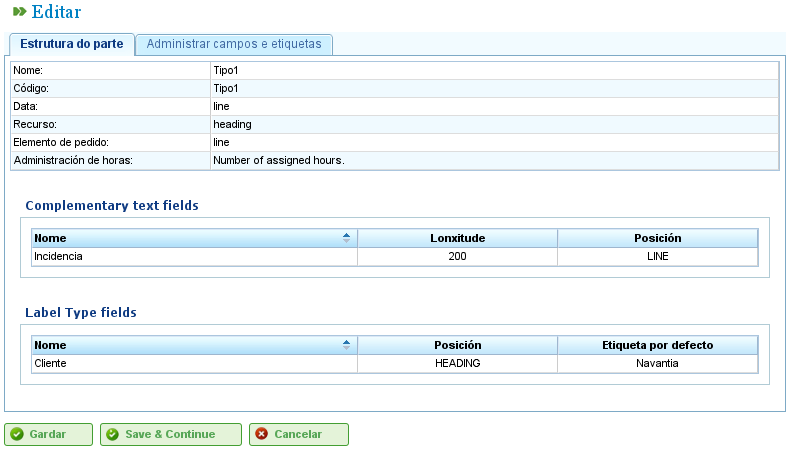Sort Label Type fields by Nome arrow
The image size is (795, 454).
(x=346, y=345)
